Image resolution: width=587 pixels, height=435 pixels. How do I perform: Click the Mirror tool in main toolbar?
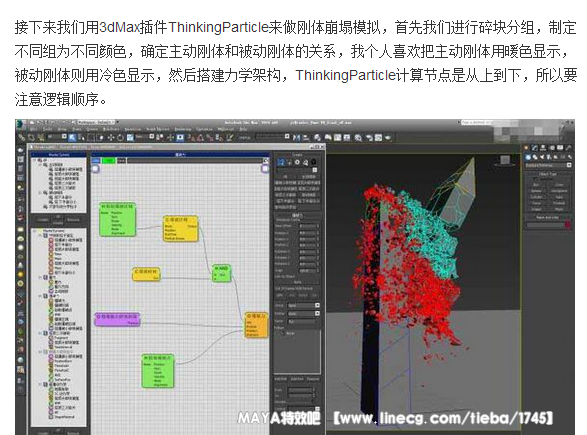[296, 137]
